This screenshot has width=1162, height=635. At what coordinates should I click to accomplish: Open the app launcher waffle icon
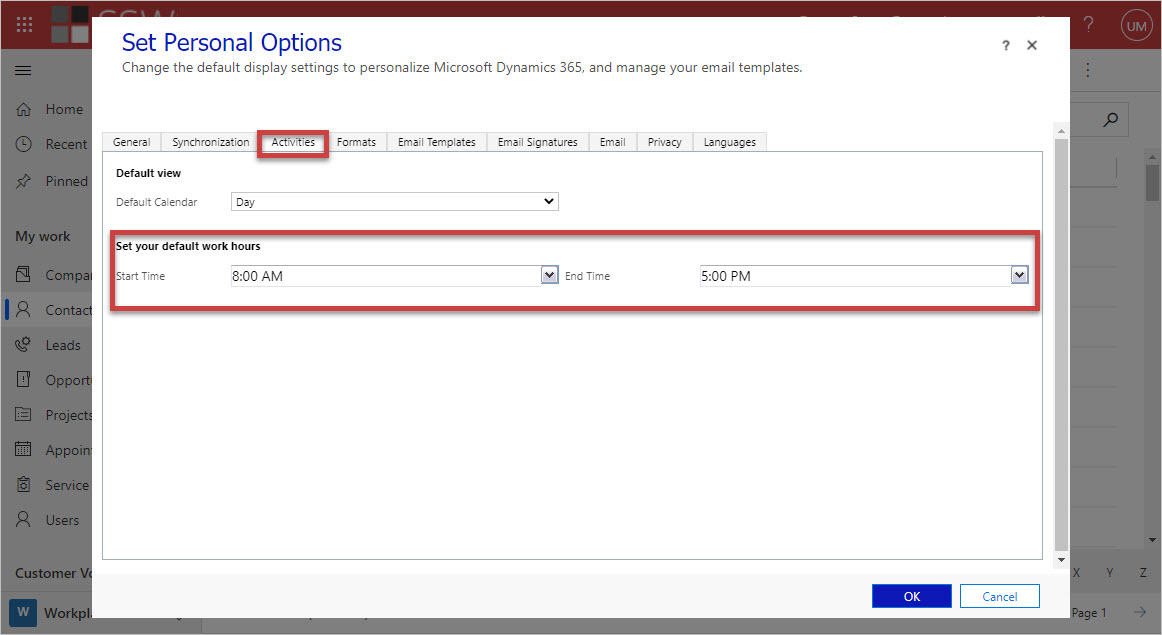tap(24, 25)
